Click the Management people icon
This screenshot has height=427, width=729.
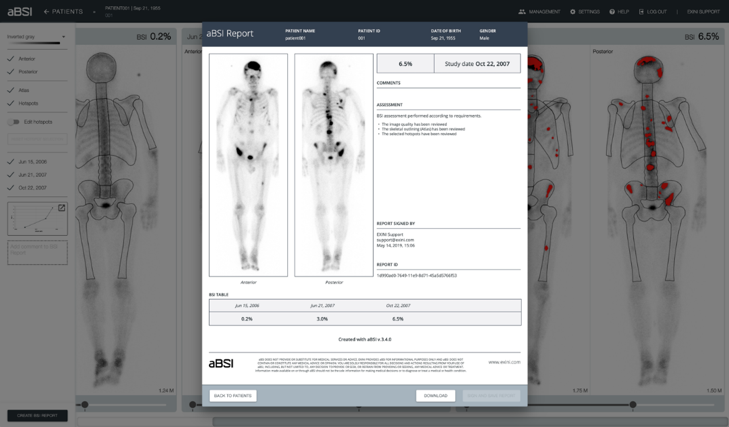[522, 12]
